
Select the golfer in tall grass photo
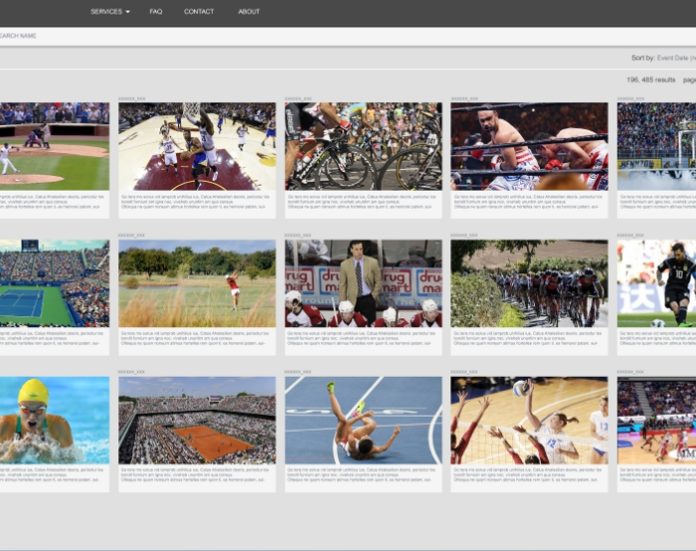(x=197, y=283)
